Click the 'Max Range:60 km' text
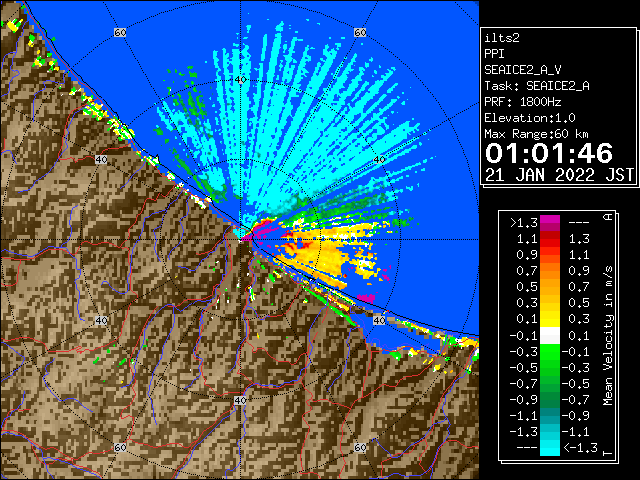The height and width of the screenshot is (480, 640). (536, 134)
